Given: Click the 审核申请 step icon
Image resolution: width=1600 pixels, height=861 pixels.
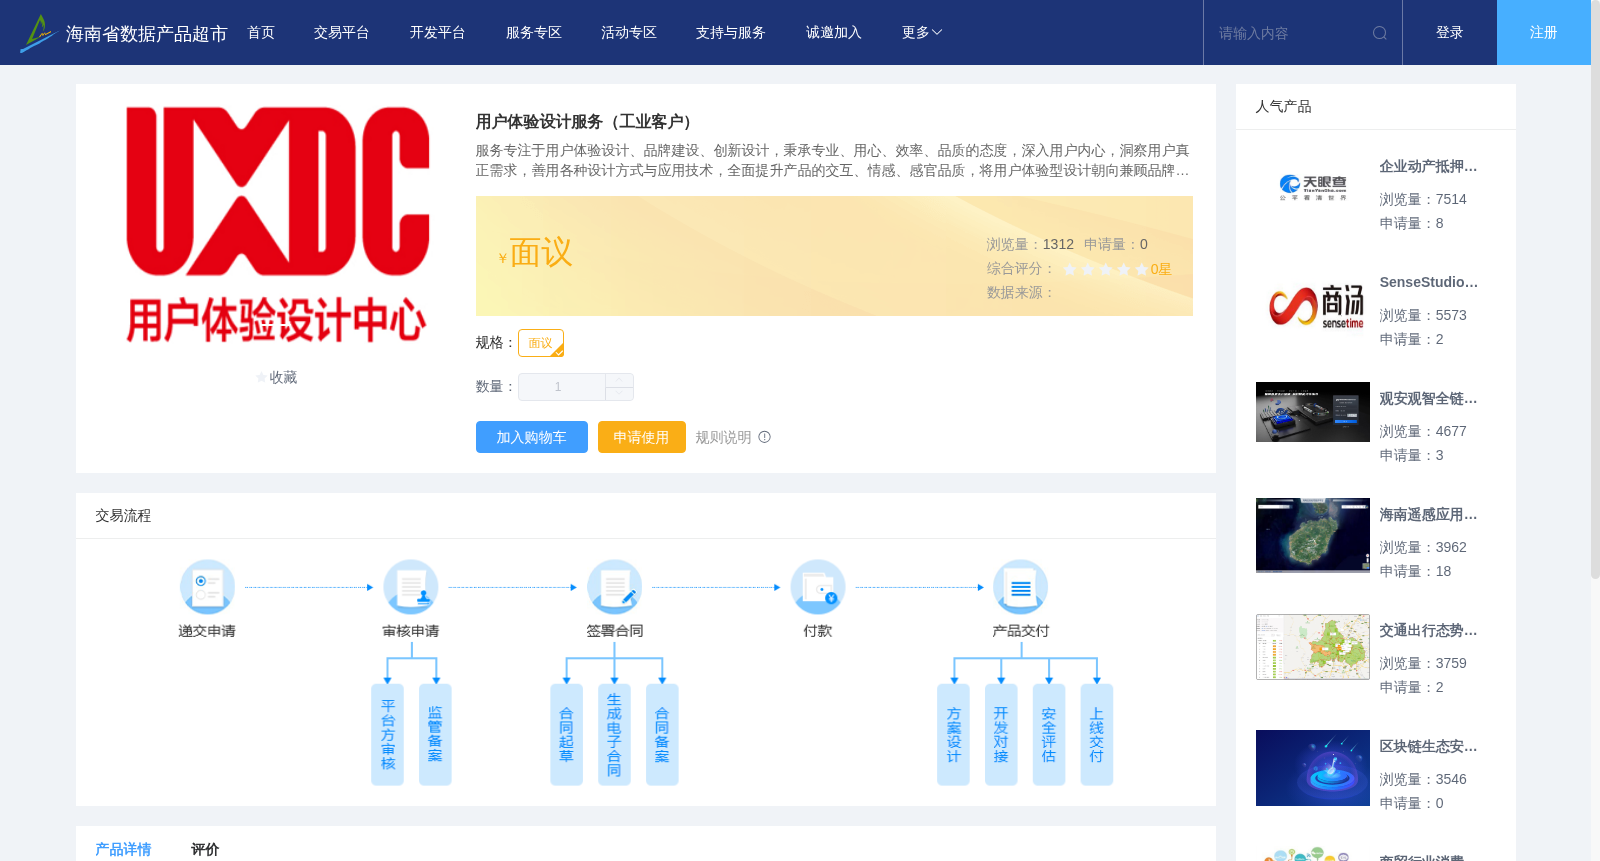Looking at the screenshot, I should (411, 587).
